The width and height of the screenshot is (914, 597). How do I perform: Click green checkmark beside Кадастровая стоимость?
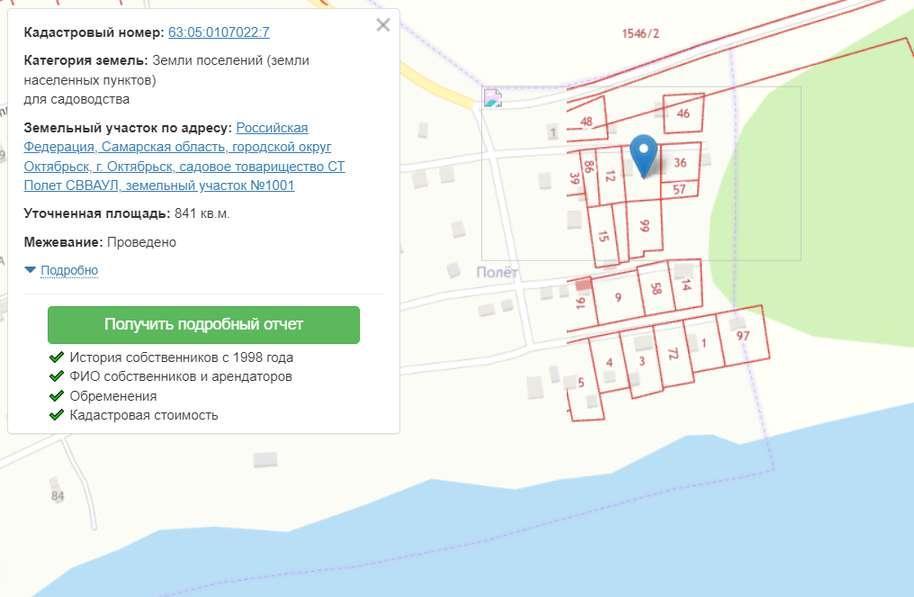[x=57, y=415]
